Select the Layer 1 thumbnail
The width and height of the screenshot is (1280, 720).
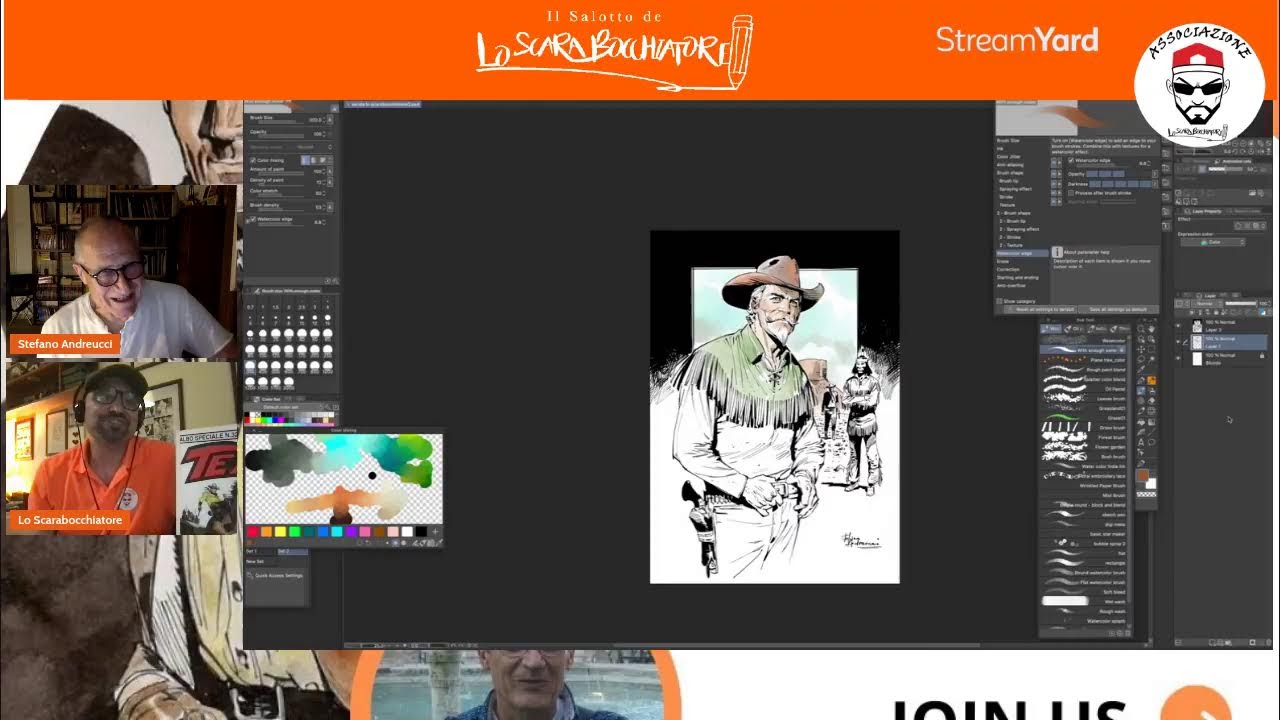[x=1197, y=342]
